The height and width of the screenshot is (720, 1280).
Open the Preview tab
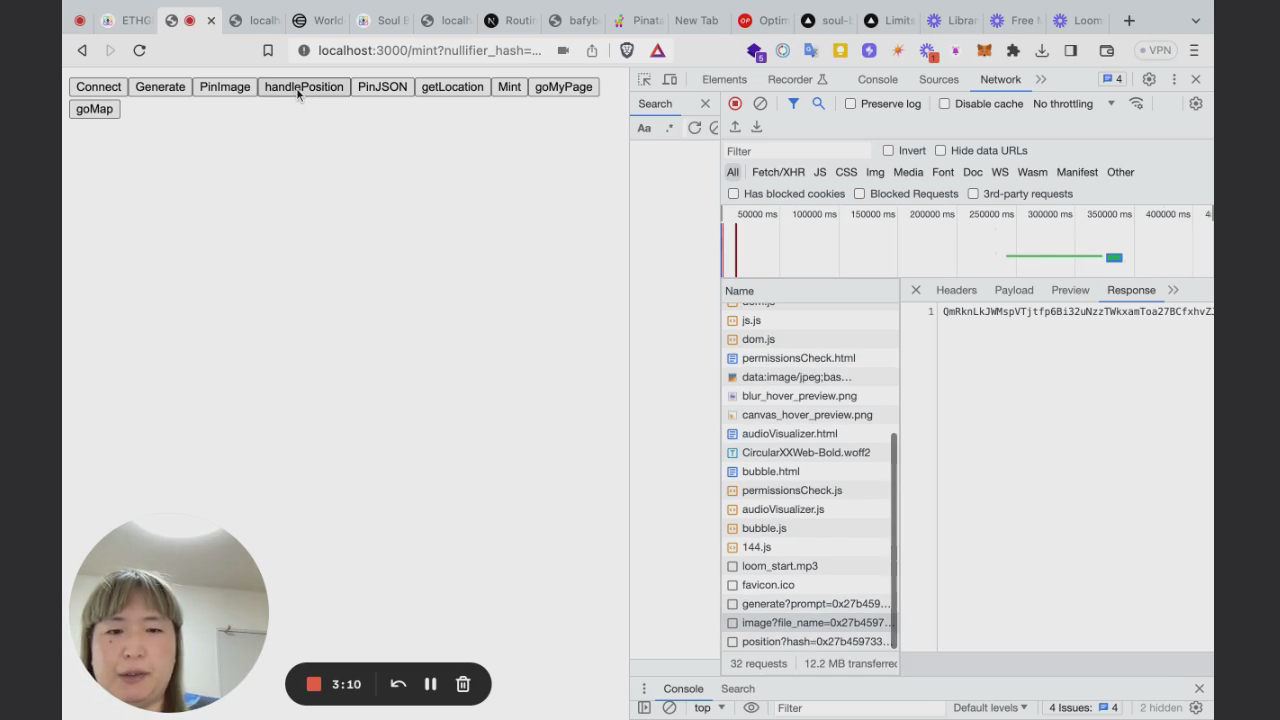pos(1070,290)
